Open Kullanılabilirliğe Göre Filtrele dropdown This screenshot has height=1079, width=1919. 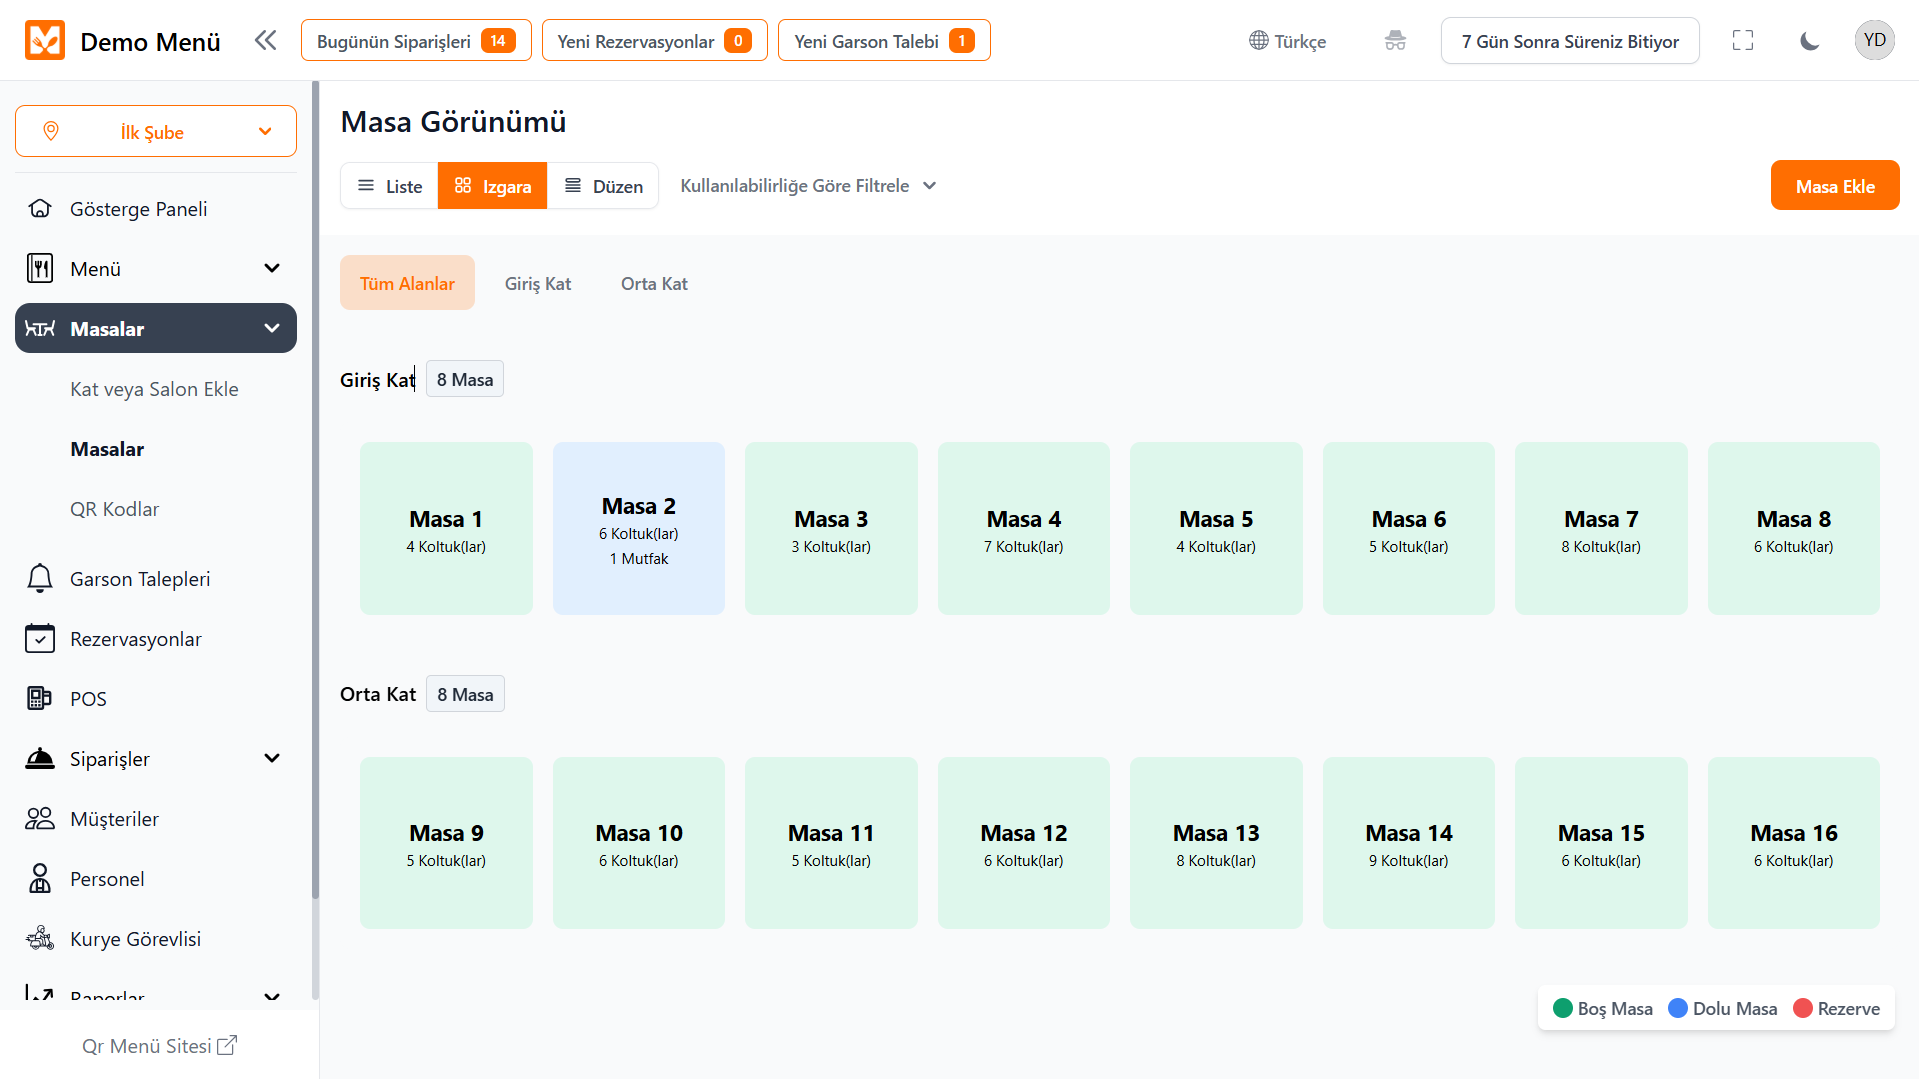pyautogui.click(x=808, y=186)
